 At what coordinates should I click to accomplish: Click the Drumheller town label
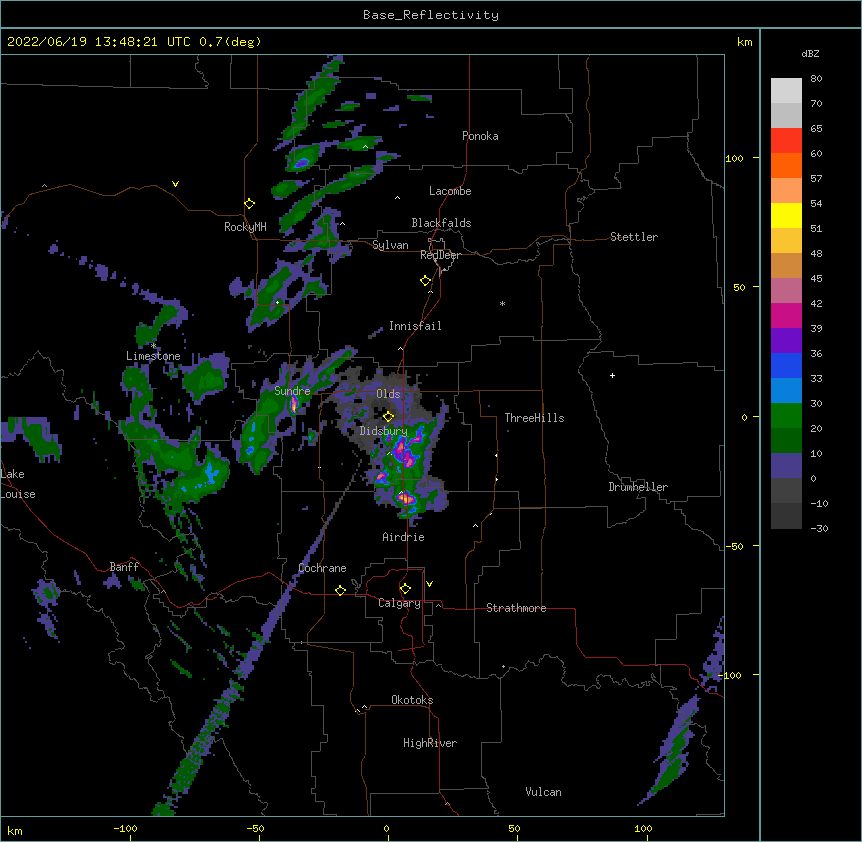click(x=638, y=487)
